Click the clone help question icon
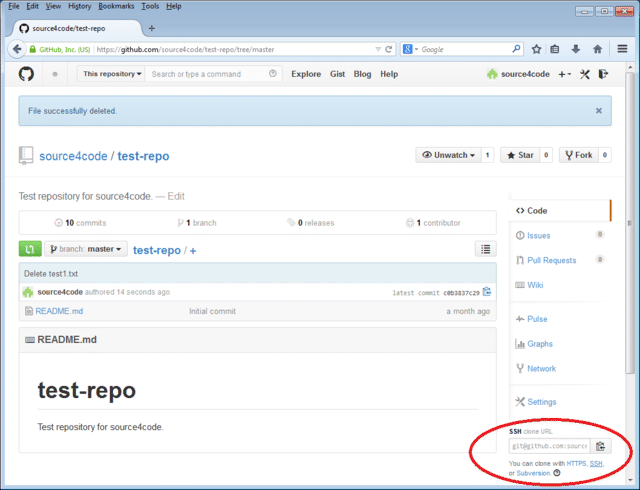Screen dimensions: 640x490 coord(557,473)
